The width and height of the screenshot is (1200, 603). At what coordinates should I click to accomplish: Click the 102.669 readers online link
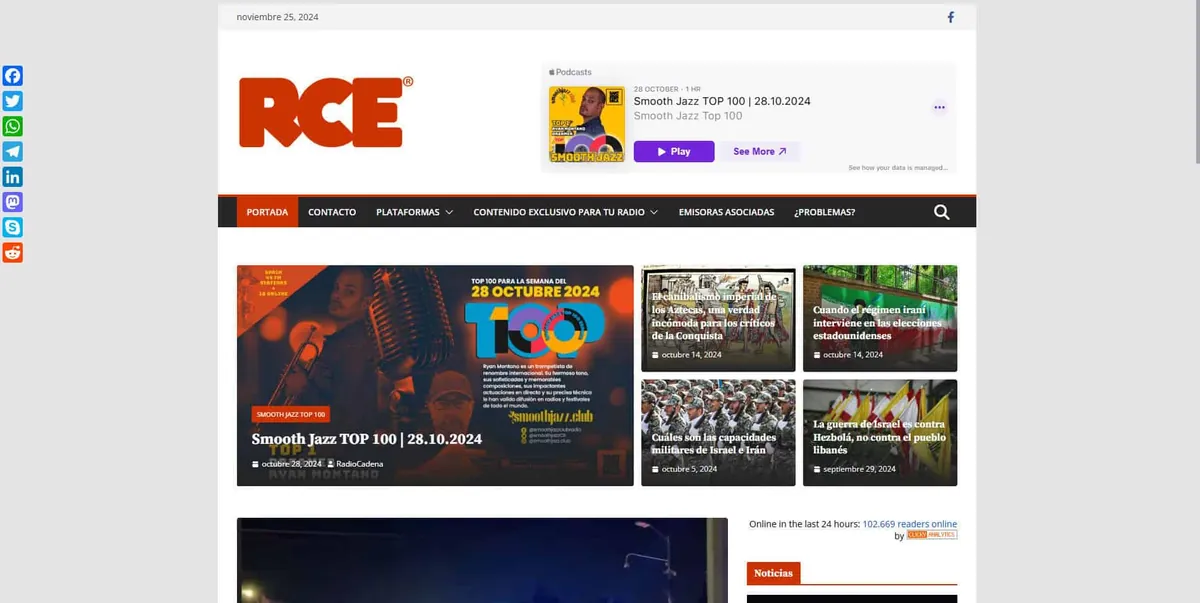pos(910,524)
